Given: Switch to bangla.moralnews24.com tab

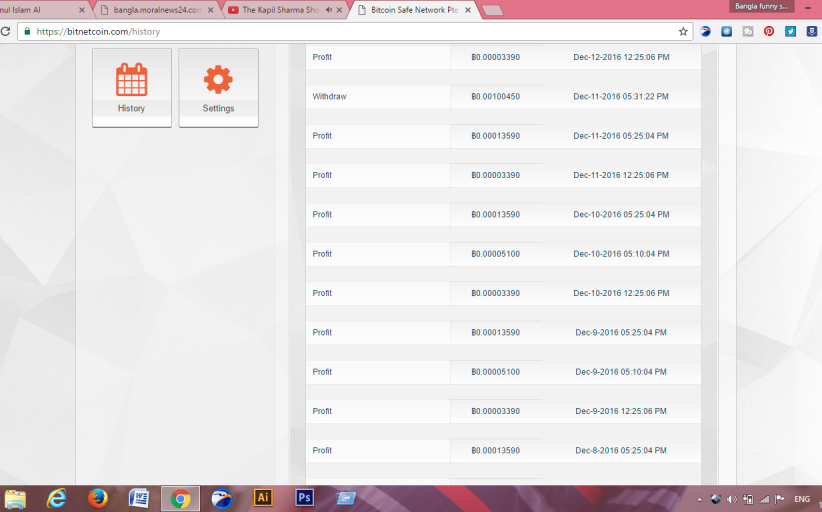Looking at the screenshot, I should coord(150,10).
